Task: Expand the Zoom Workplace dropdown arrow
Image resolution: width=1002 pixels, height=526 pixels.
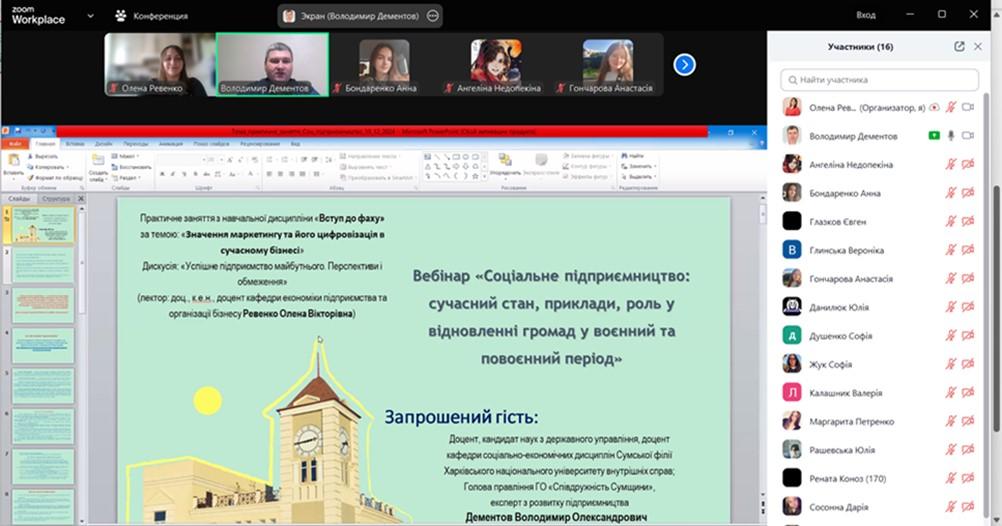Action: 90,16
